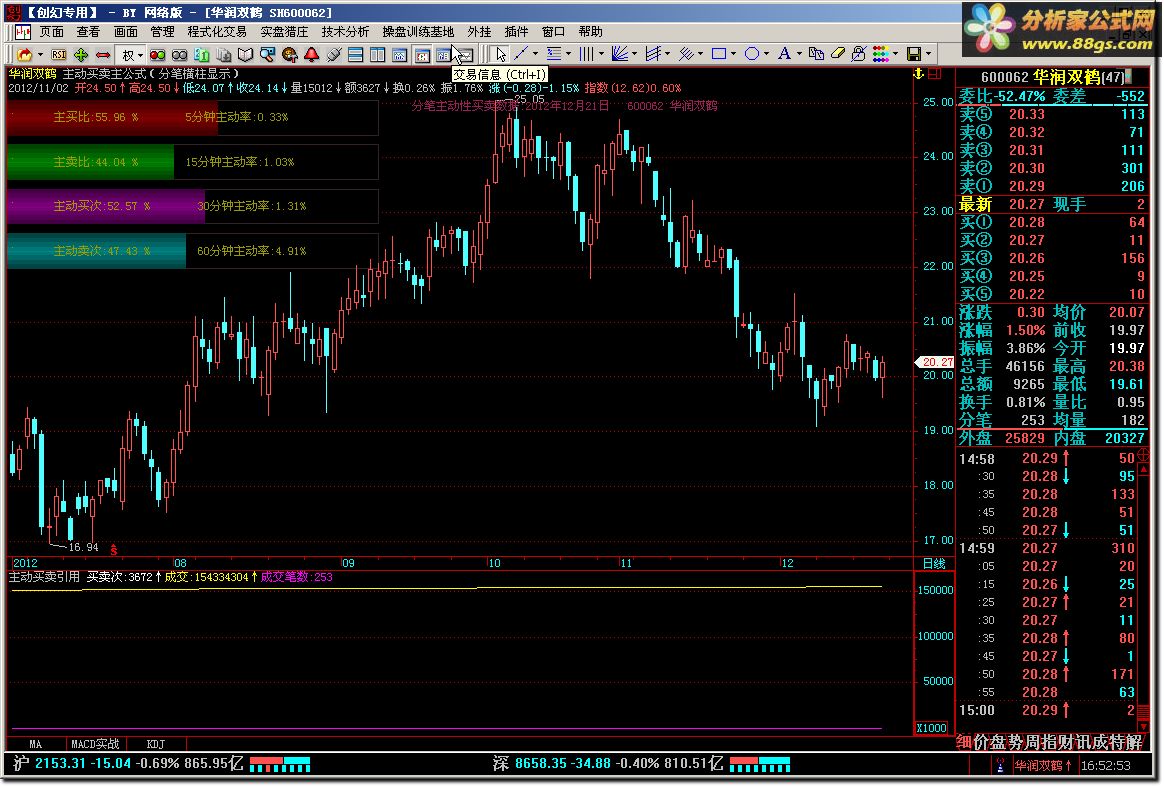The width and height of the screenshot is (1164, 786).
Task: Switch to the MACD实战 indicator tab
Action: 95,744
